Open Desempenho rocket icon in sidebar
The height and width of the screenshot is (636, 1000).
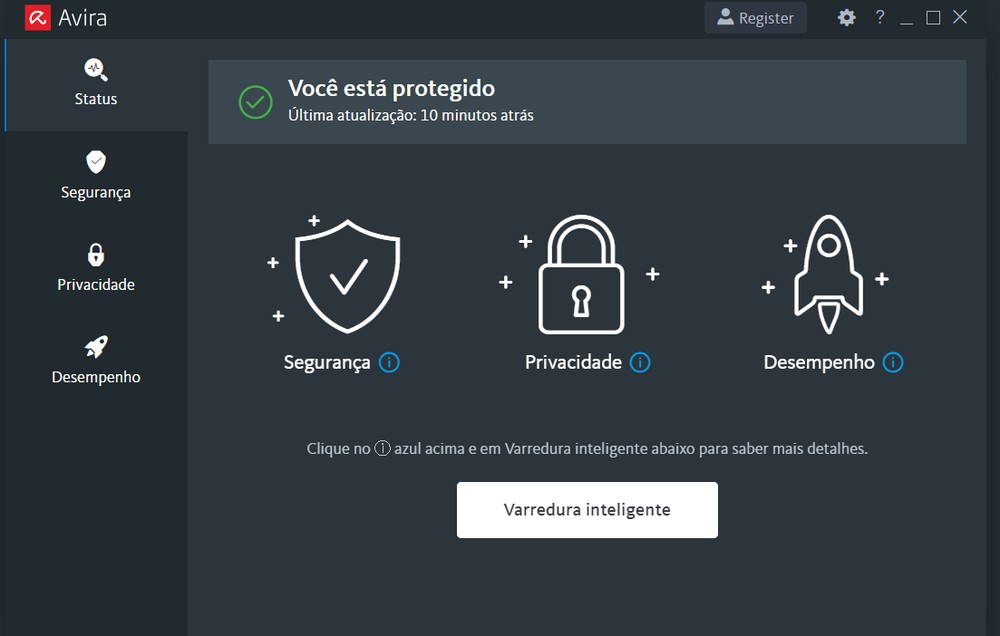[x=95, y=347]
